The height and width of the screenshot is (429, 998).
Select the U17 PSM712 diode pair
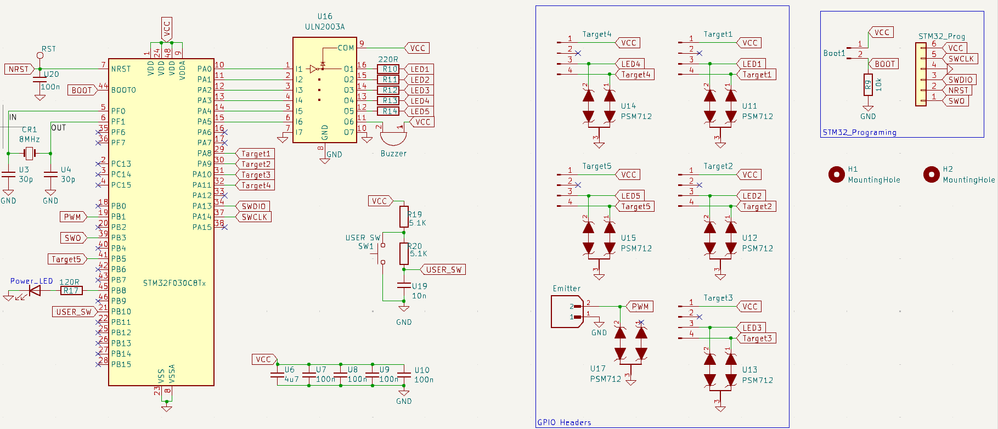631,344
